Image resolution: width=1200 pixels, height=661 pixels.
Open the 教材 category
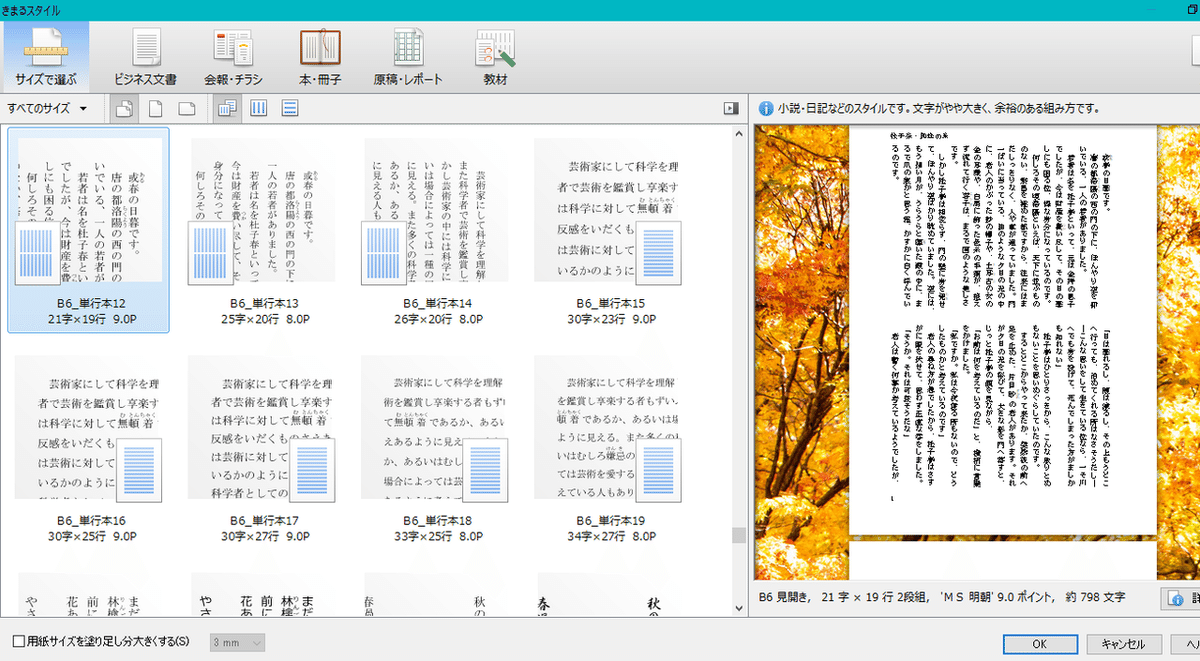495,56
